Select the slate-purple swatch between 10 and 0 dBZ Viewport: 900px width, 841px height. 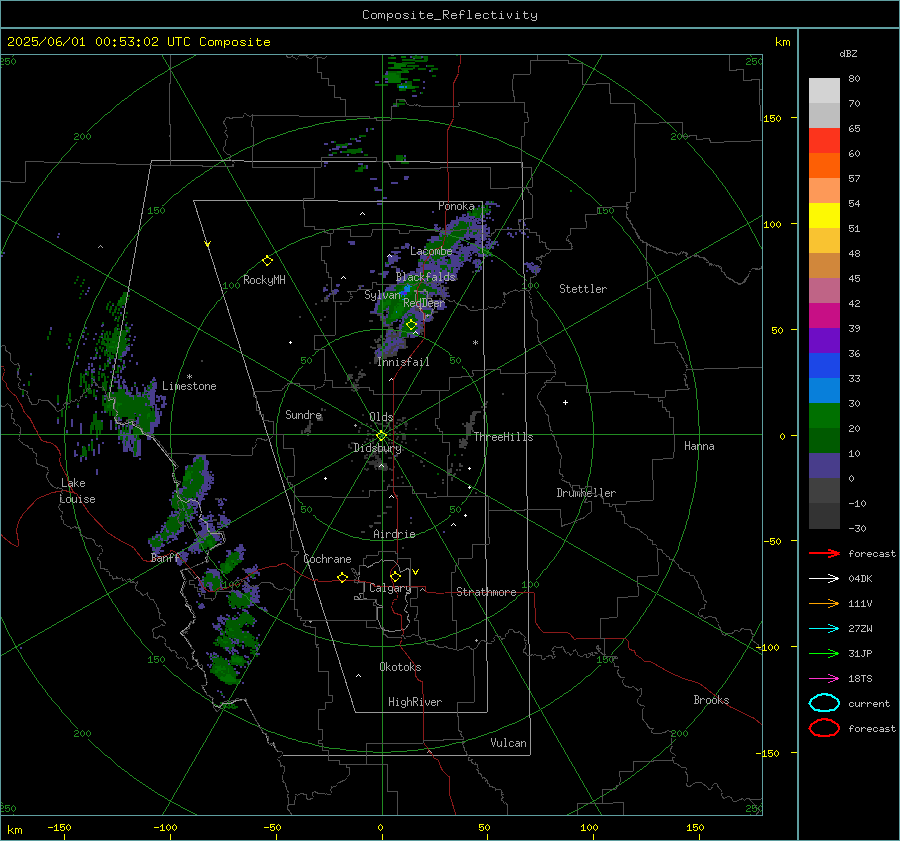[824, 466]
